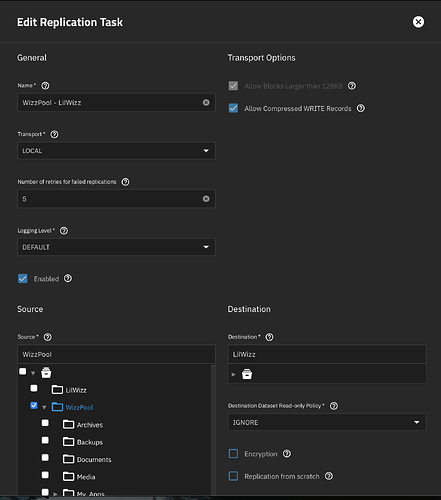Clear the Name field text
This screenshot has width=441, height=500.
click(x=206, y=102)
